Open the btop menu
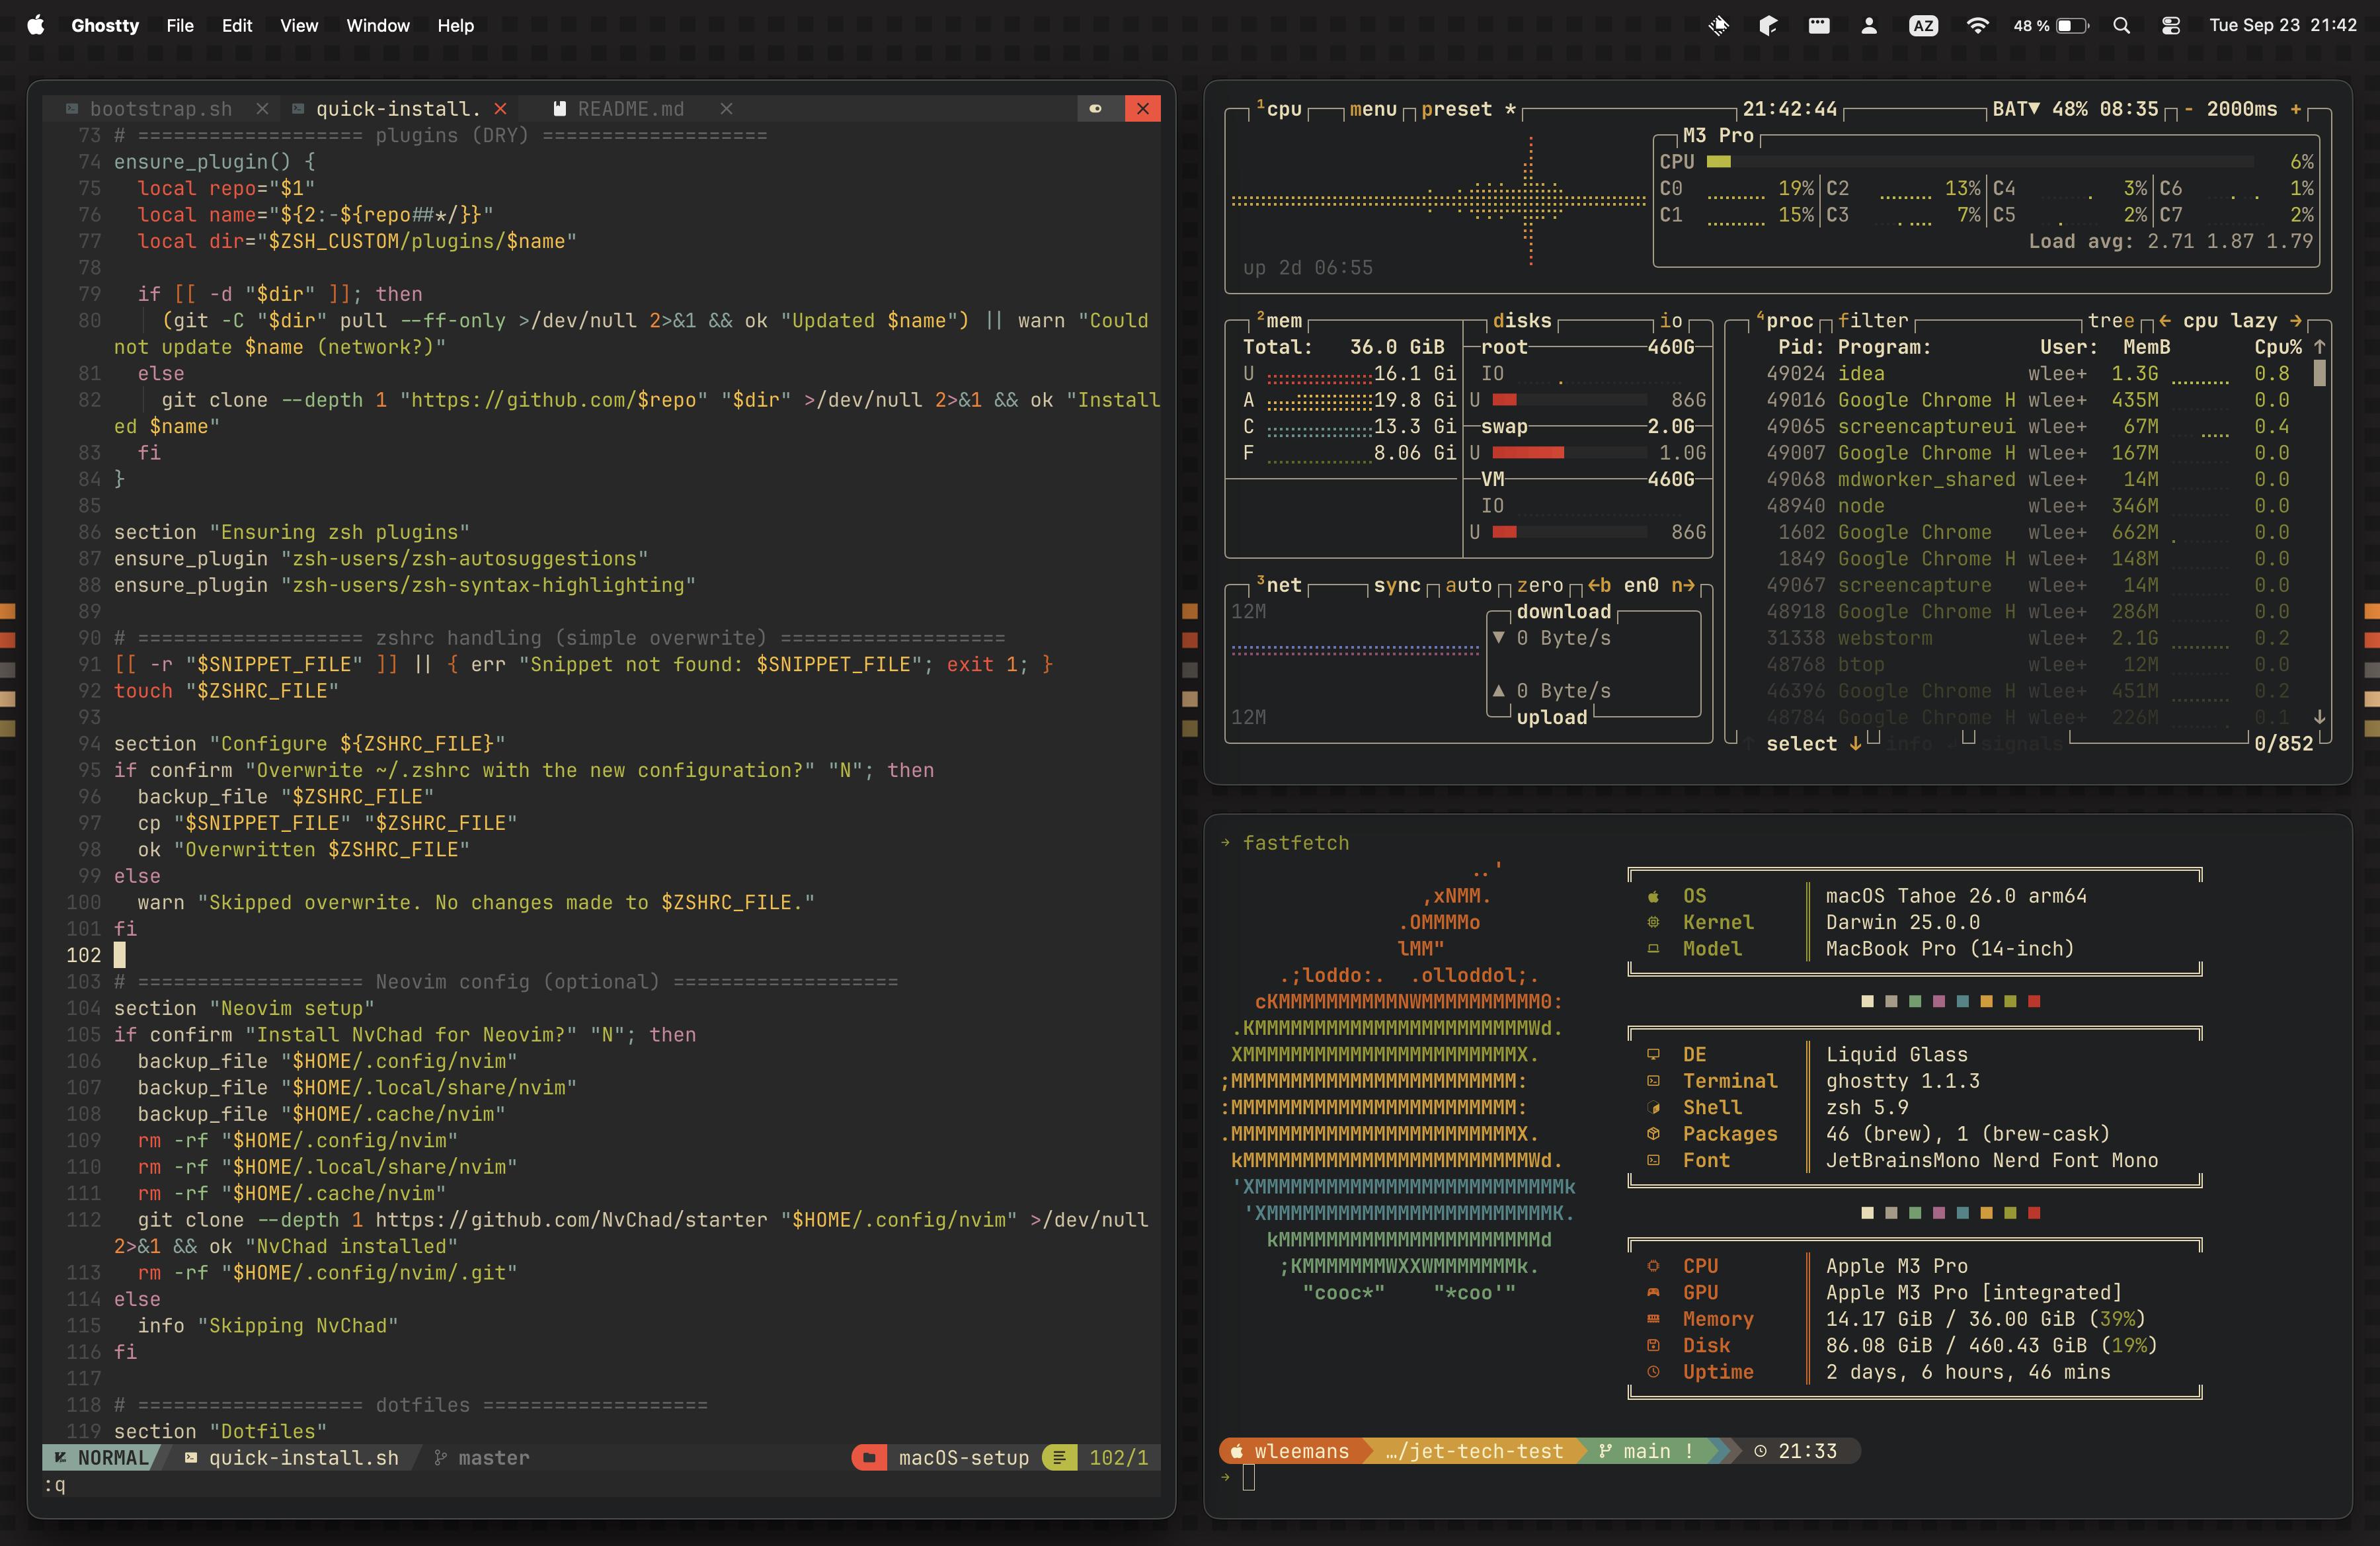The width and height of the screenshot is (2380, 1546). (x=1373, y=110)
